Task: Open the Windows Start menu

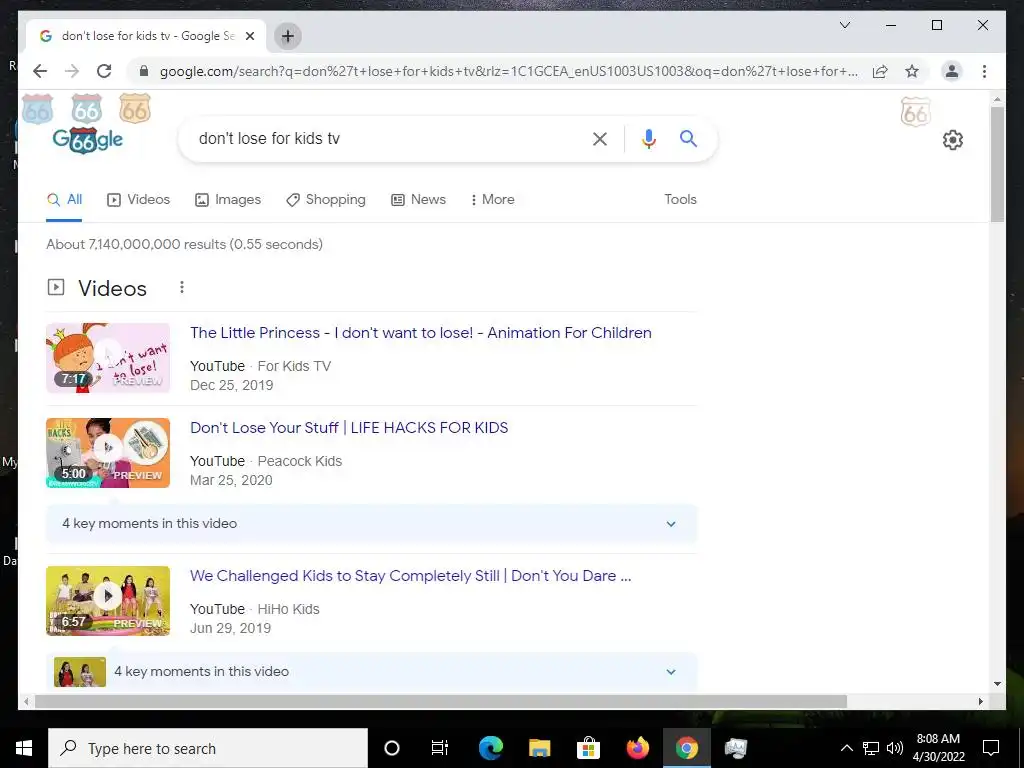Action: click(x=24, y=748)
